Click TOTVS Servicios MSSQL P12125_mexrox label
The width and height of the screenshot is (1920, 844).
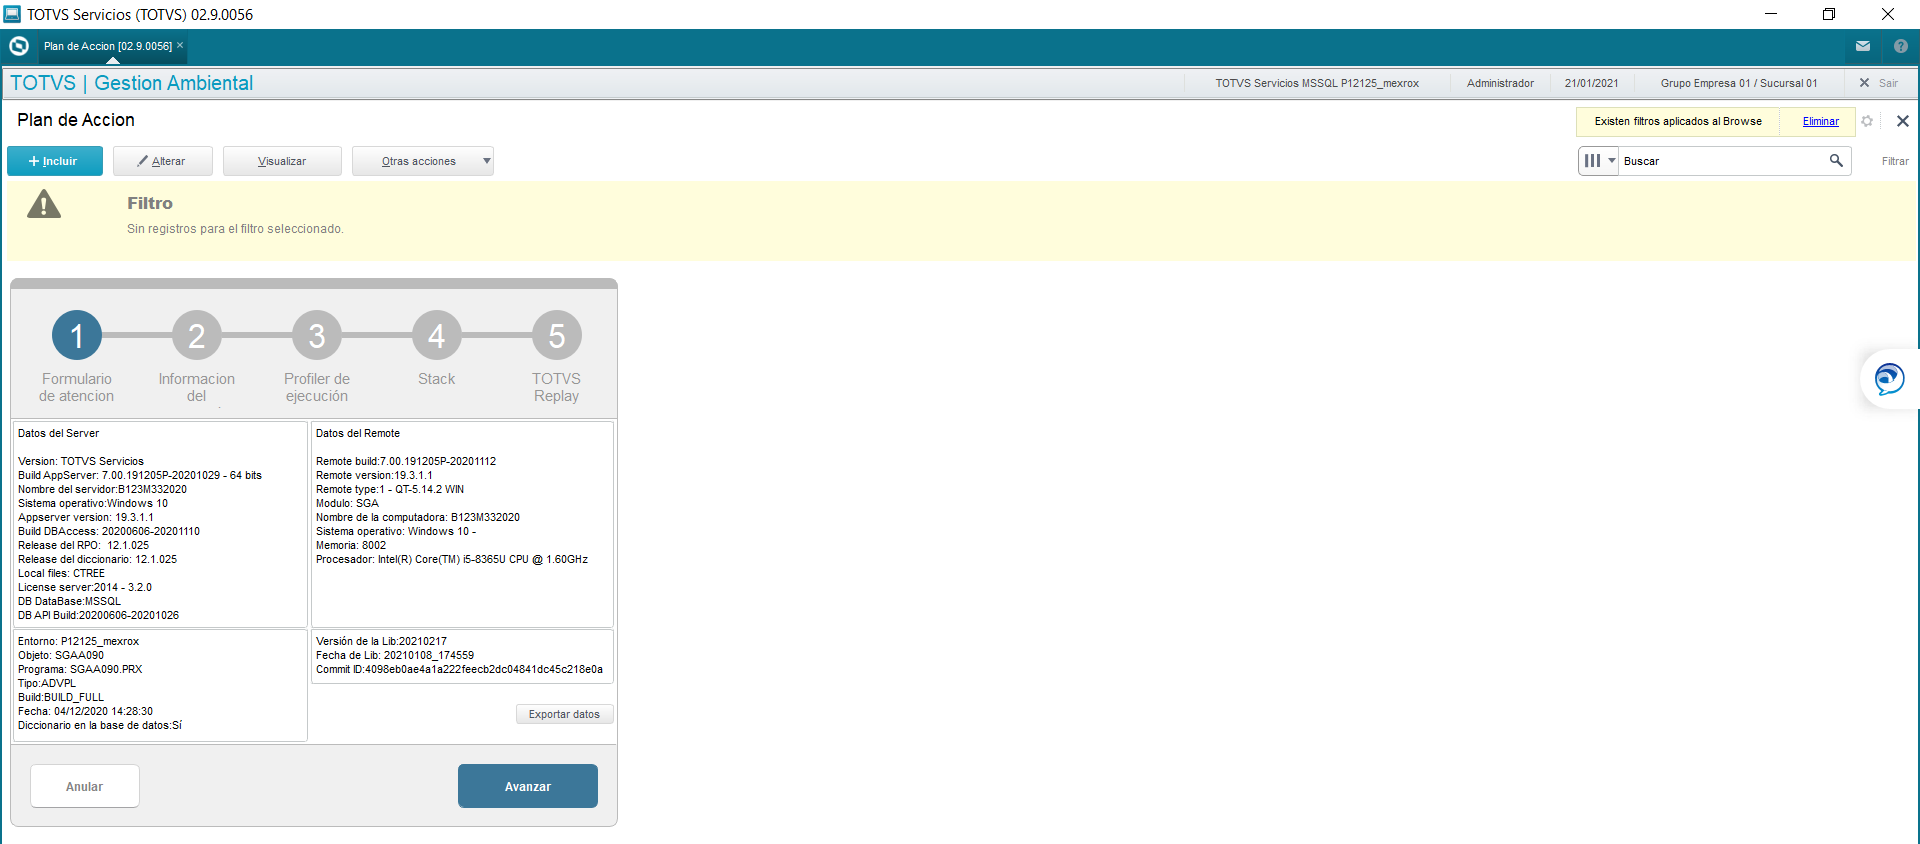1317,83
